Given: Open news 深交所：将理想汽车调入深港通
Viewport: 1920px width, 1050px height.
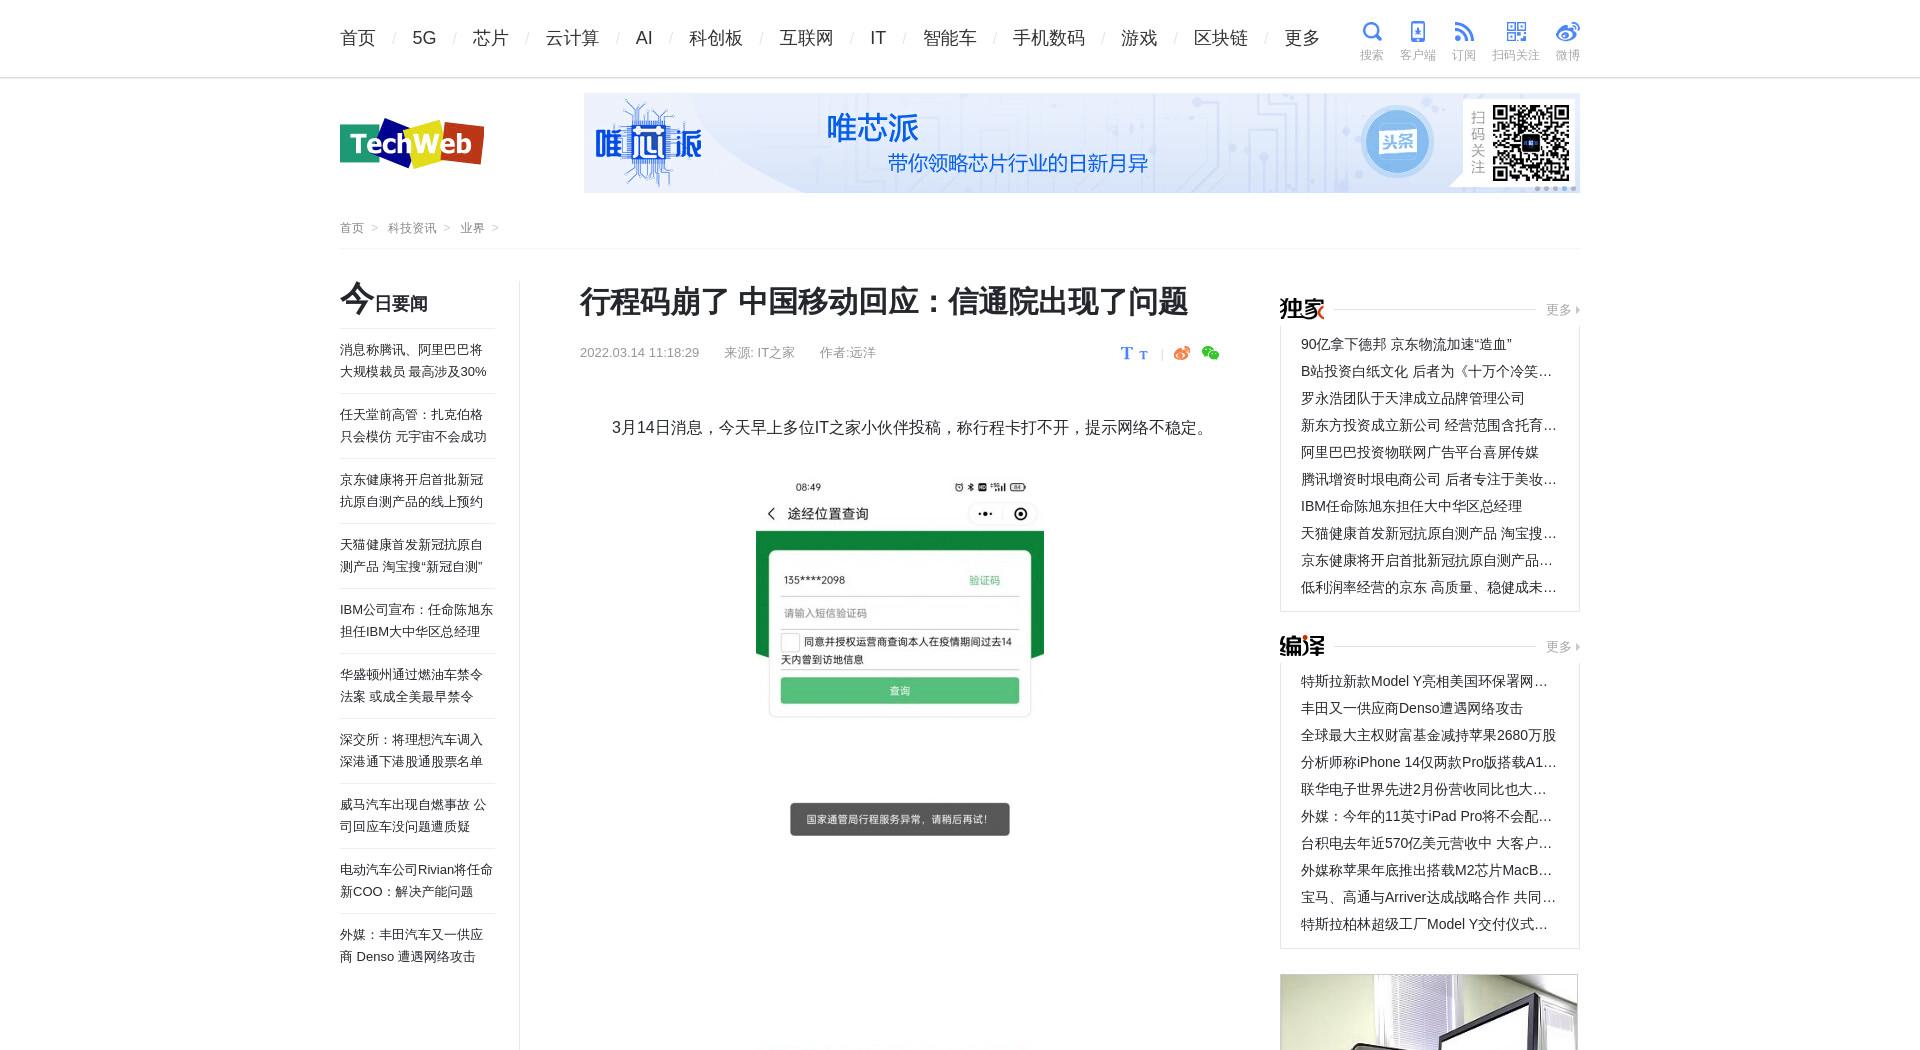Looking at the screenshot, I should pyautogui.click(x=411, y=751).
